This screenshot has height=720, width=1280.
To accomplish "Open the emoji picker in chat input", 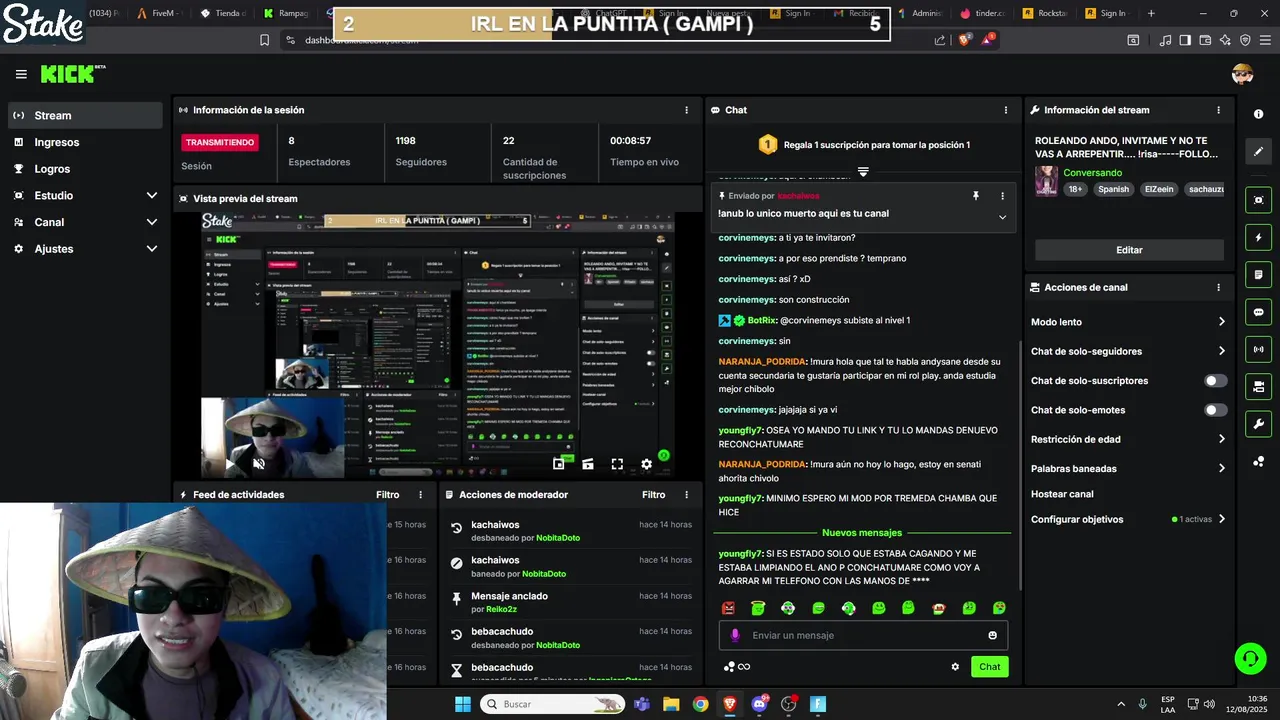I will [x=992, y=635].
